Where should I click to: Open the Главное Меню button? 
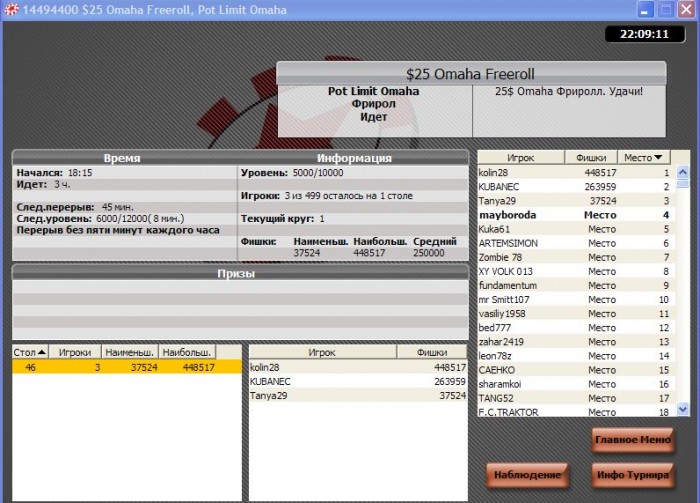[632, 440]
